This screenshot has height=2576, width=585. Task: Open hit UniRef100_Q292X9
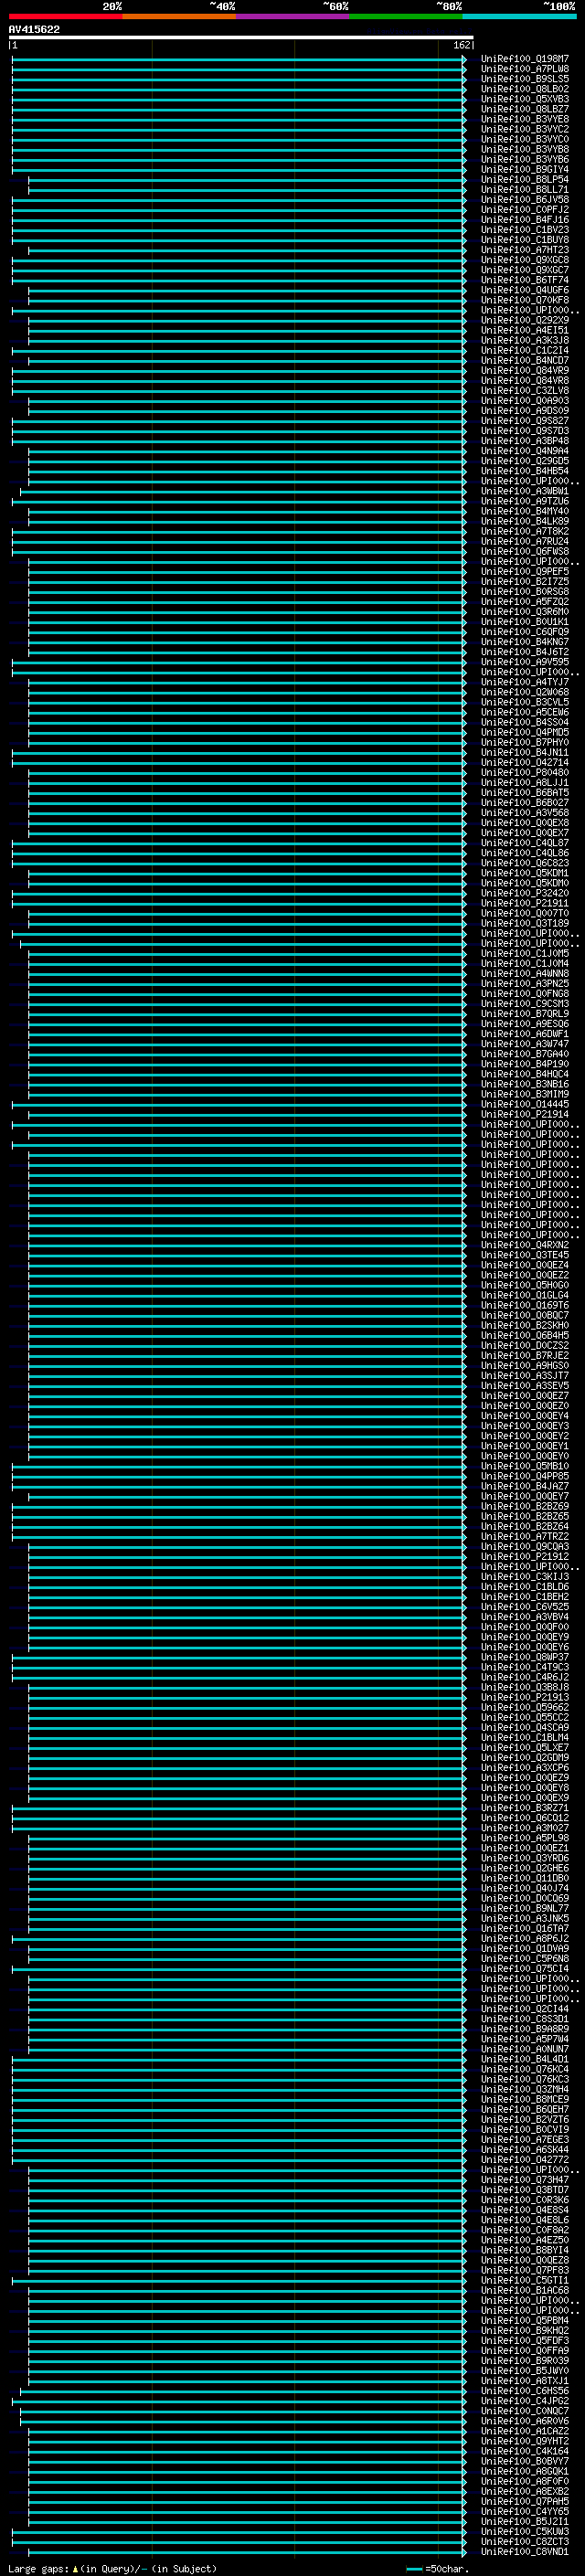[524, 320]
